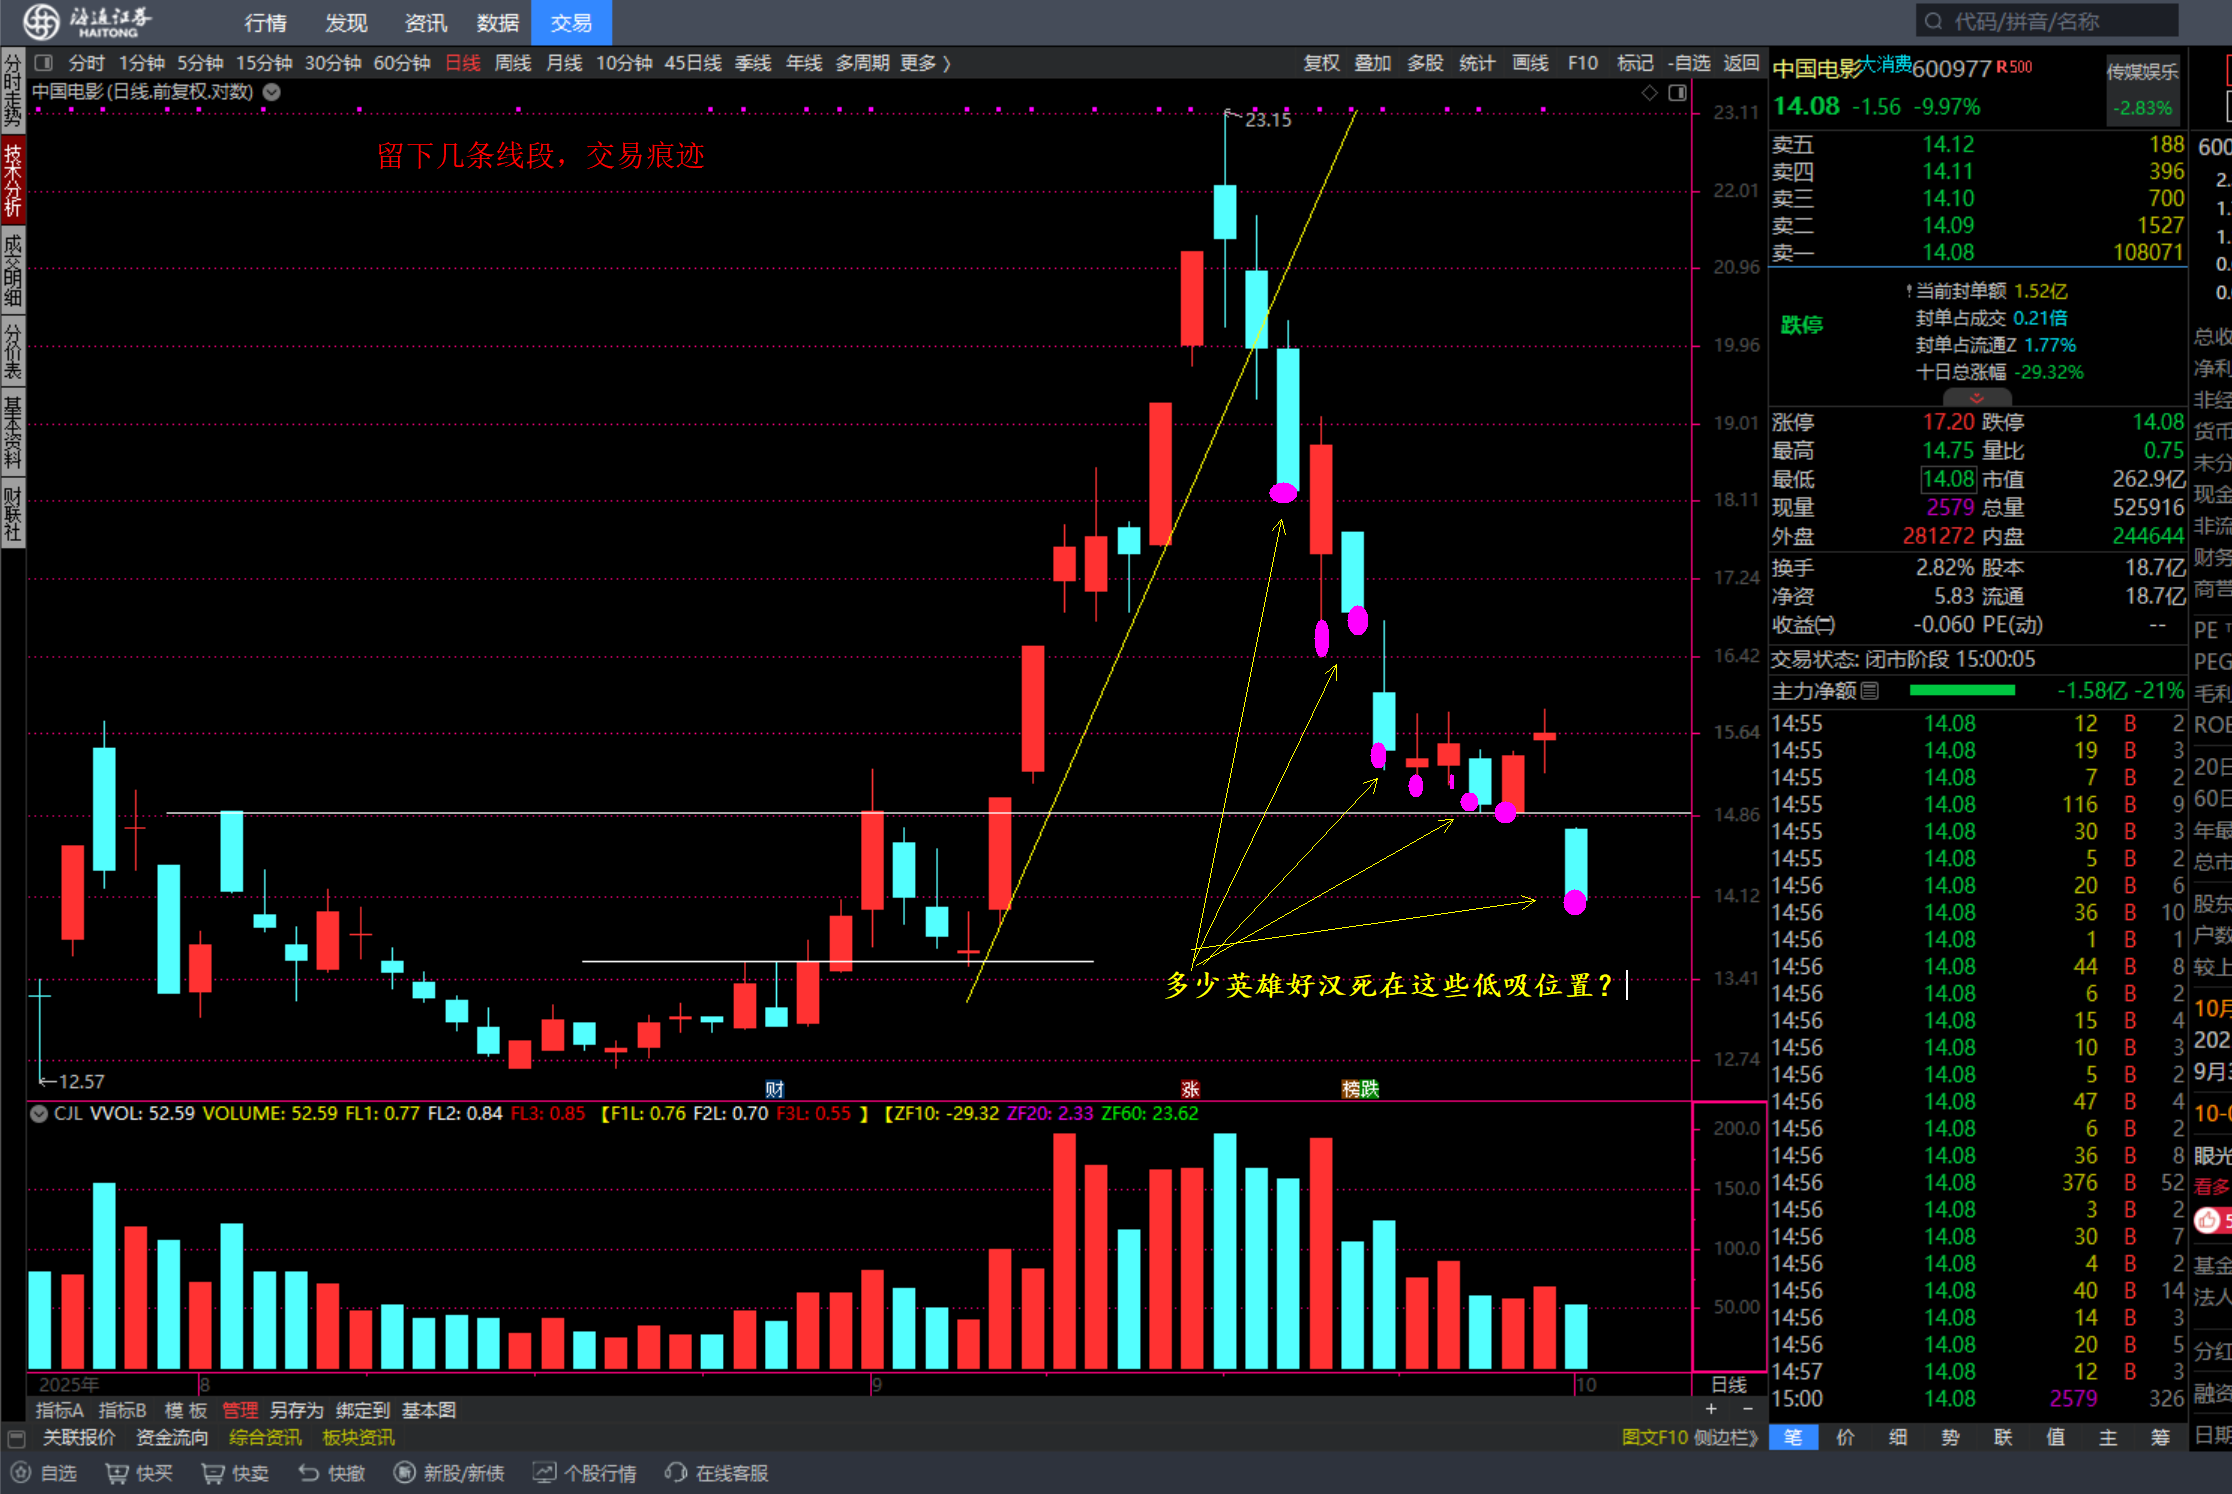Open the 资讯 top menu
Screen dimensions: 2232x1494
coord(426,22)
